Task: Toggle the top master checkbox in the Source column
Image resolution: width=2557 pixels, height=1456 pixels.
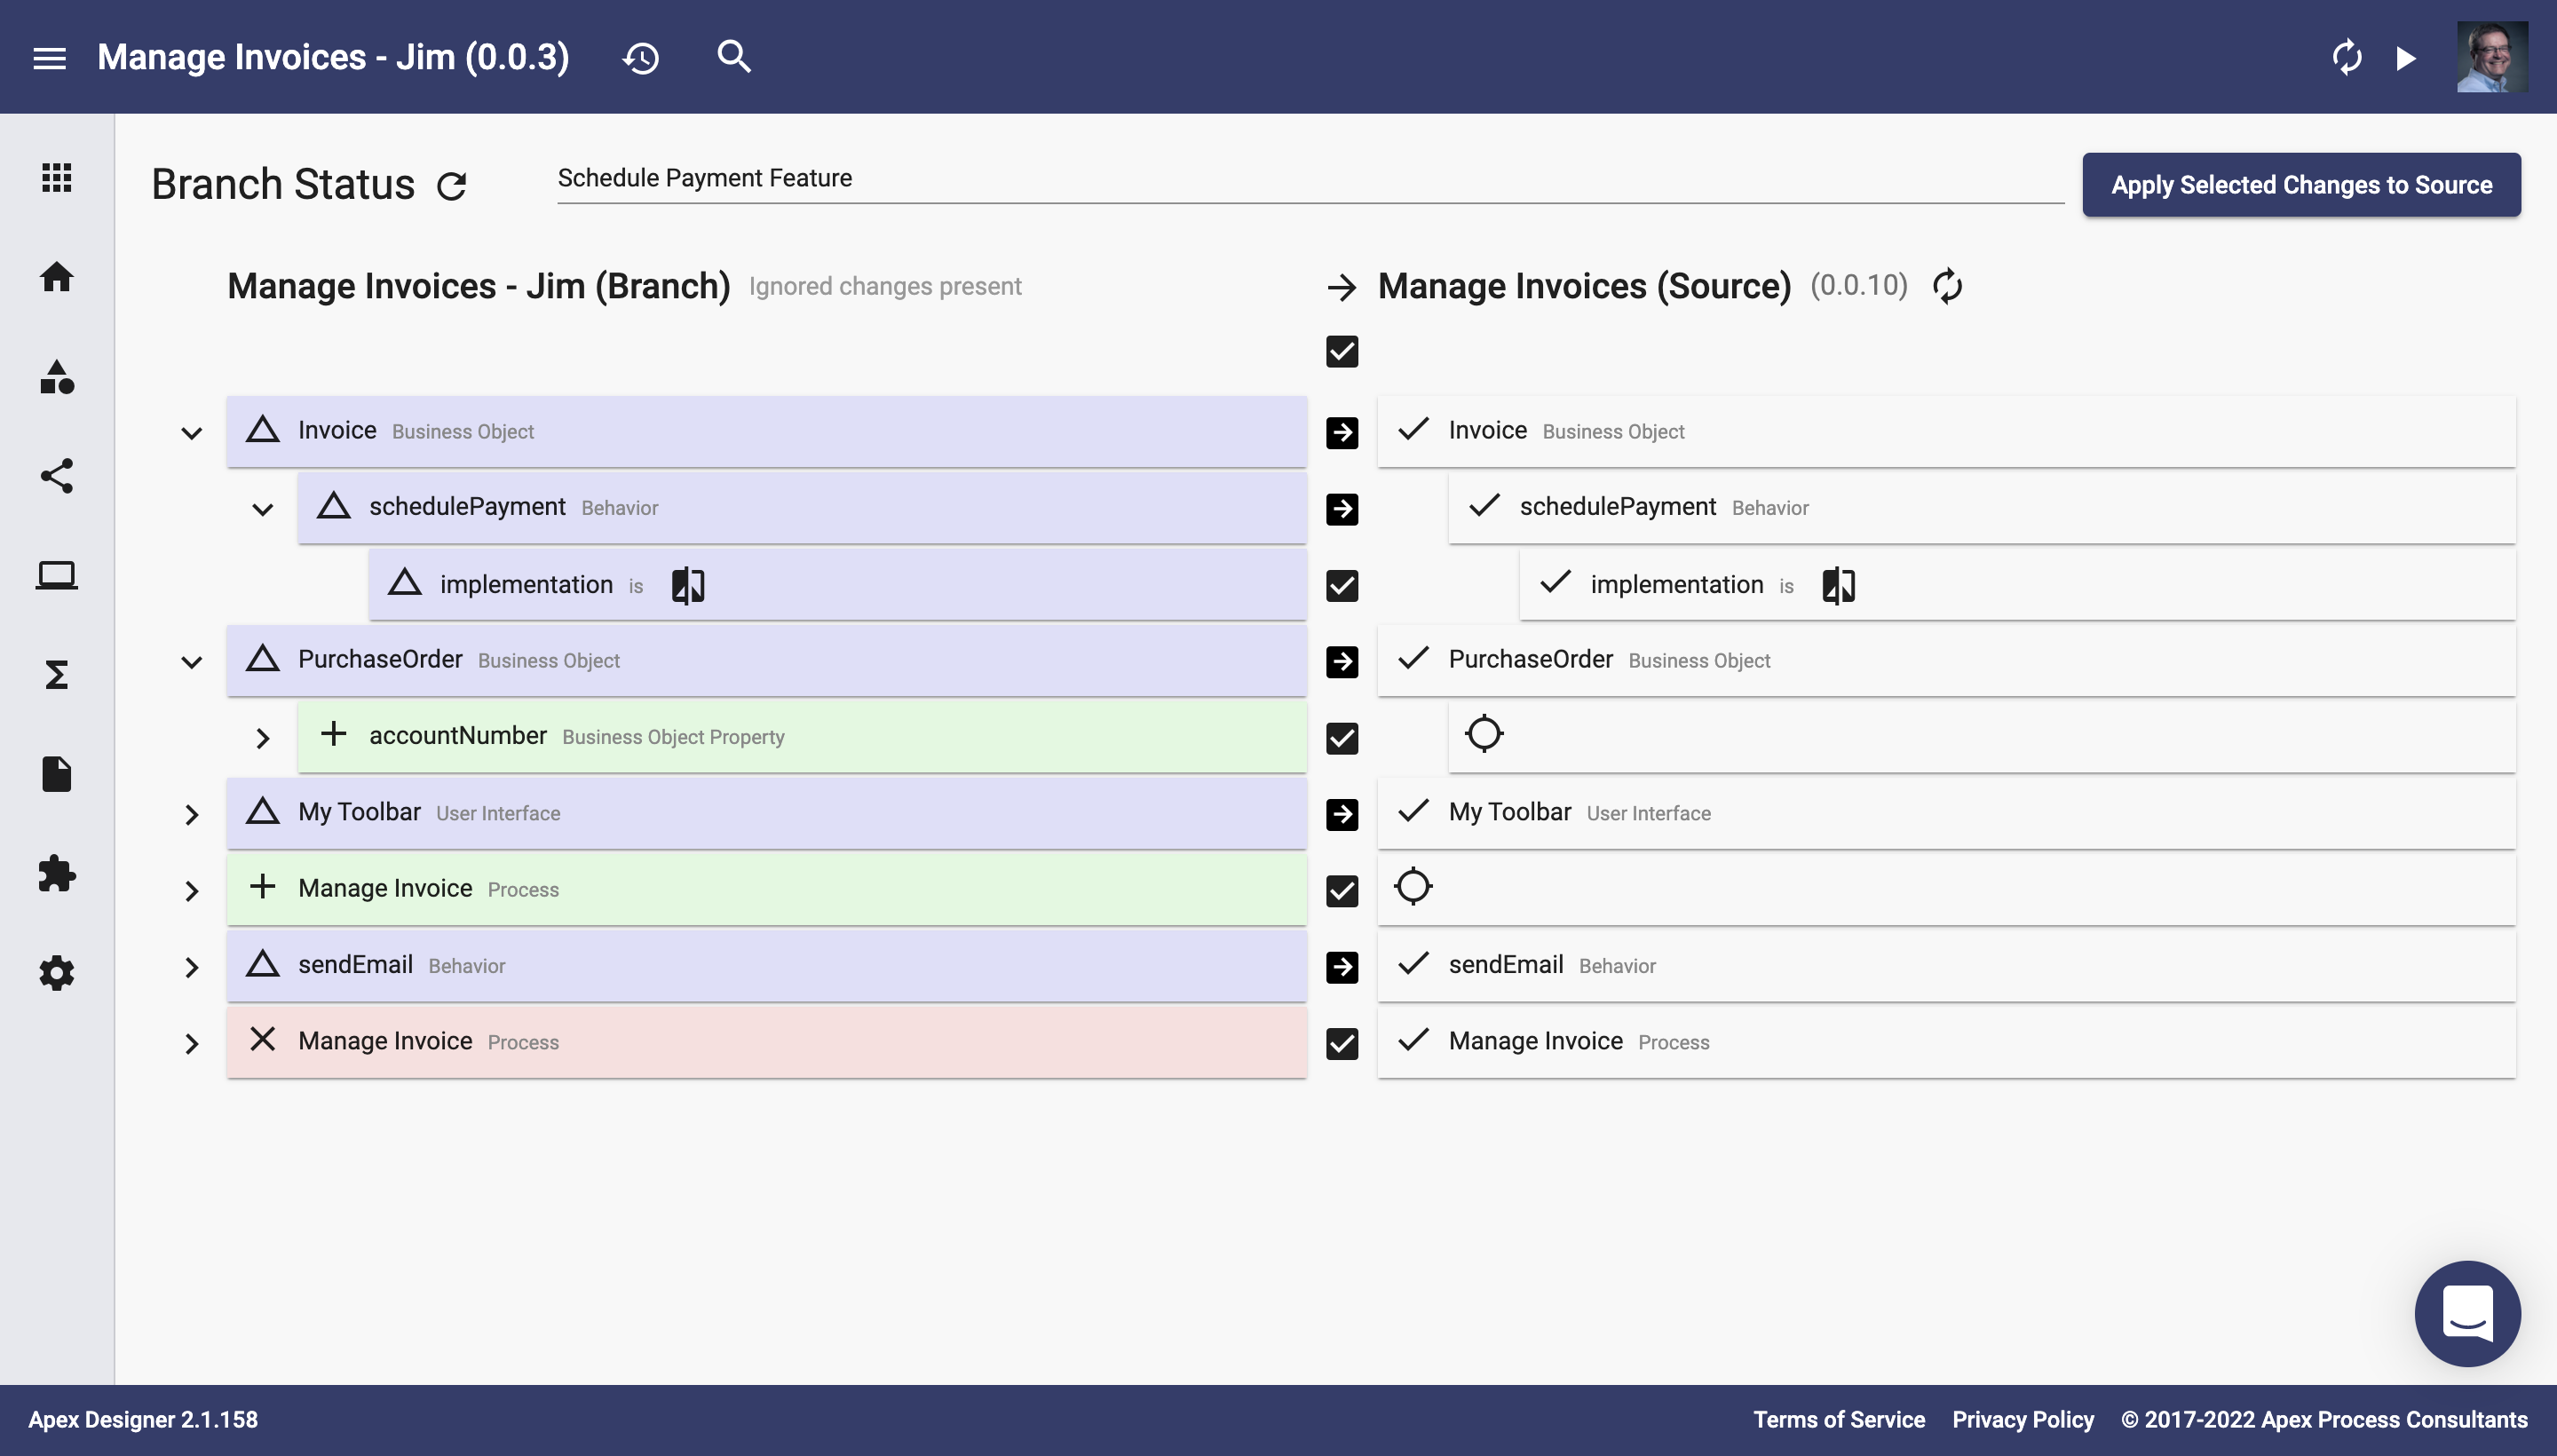Action: click(x=1342, y=352)
